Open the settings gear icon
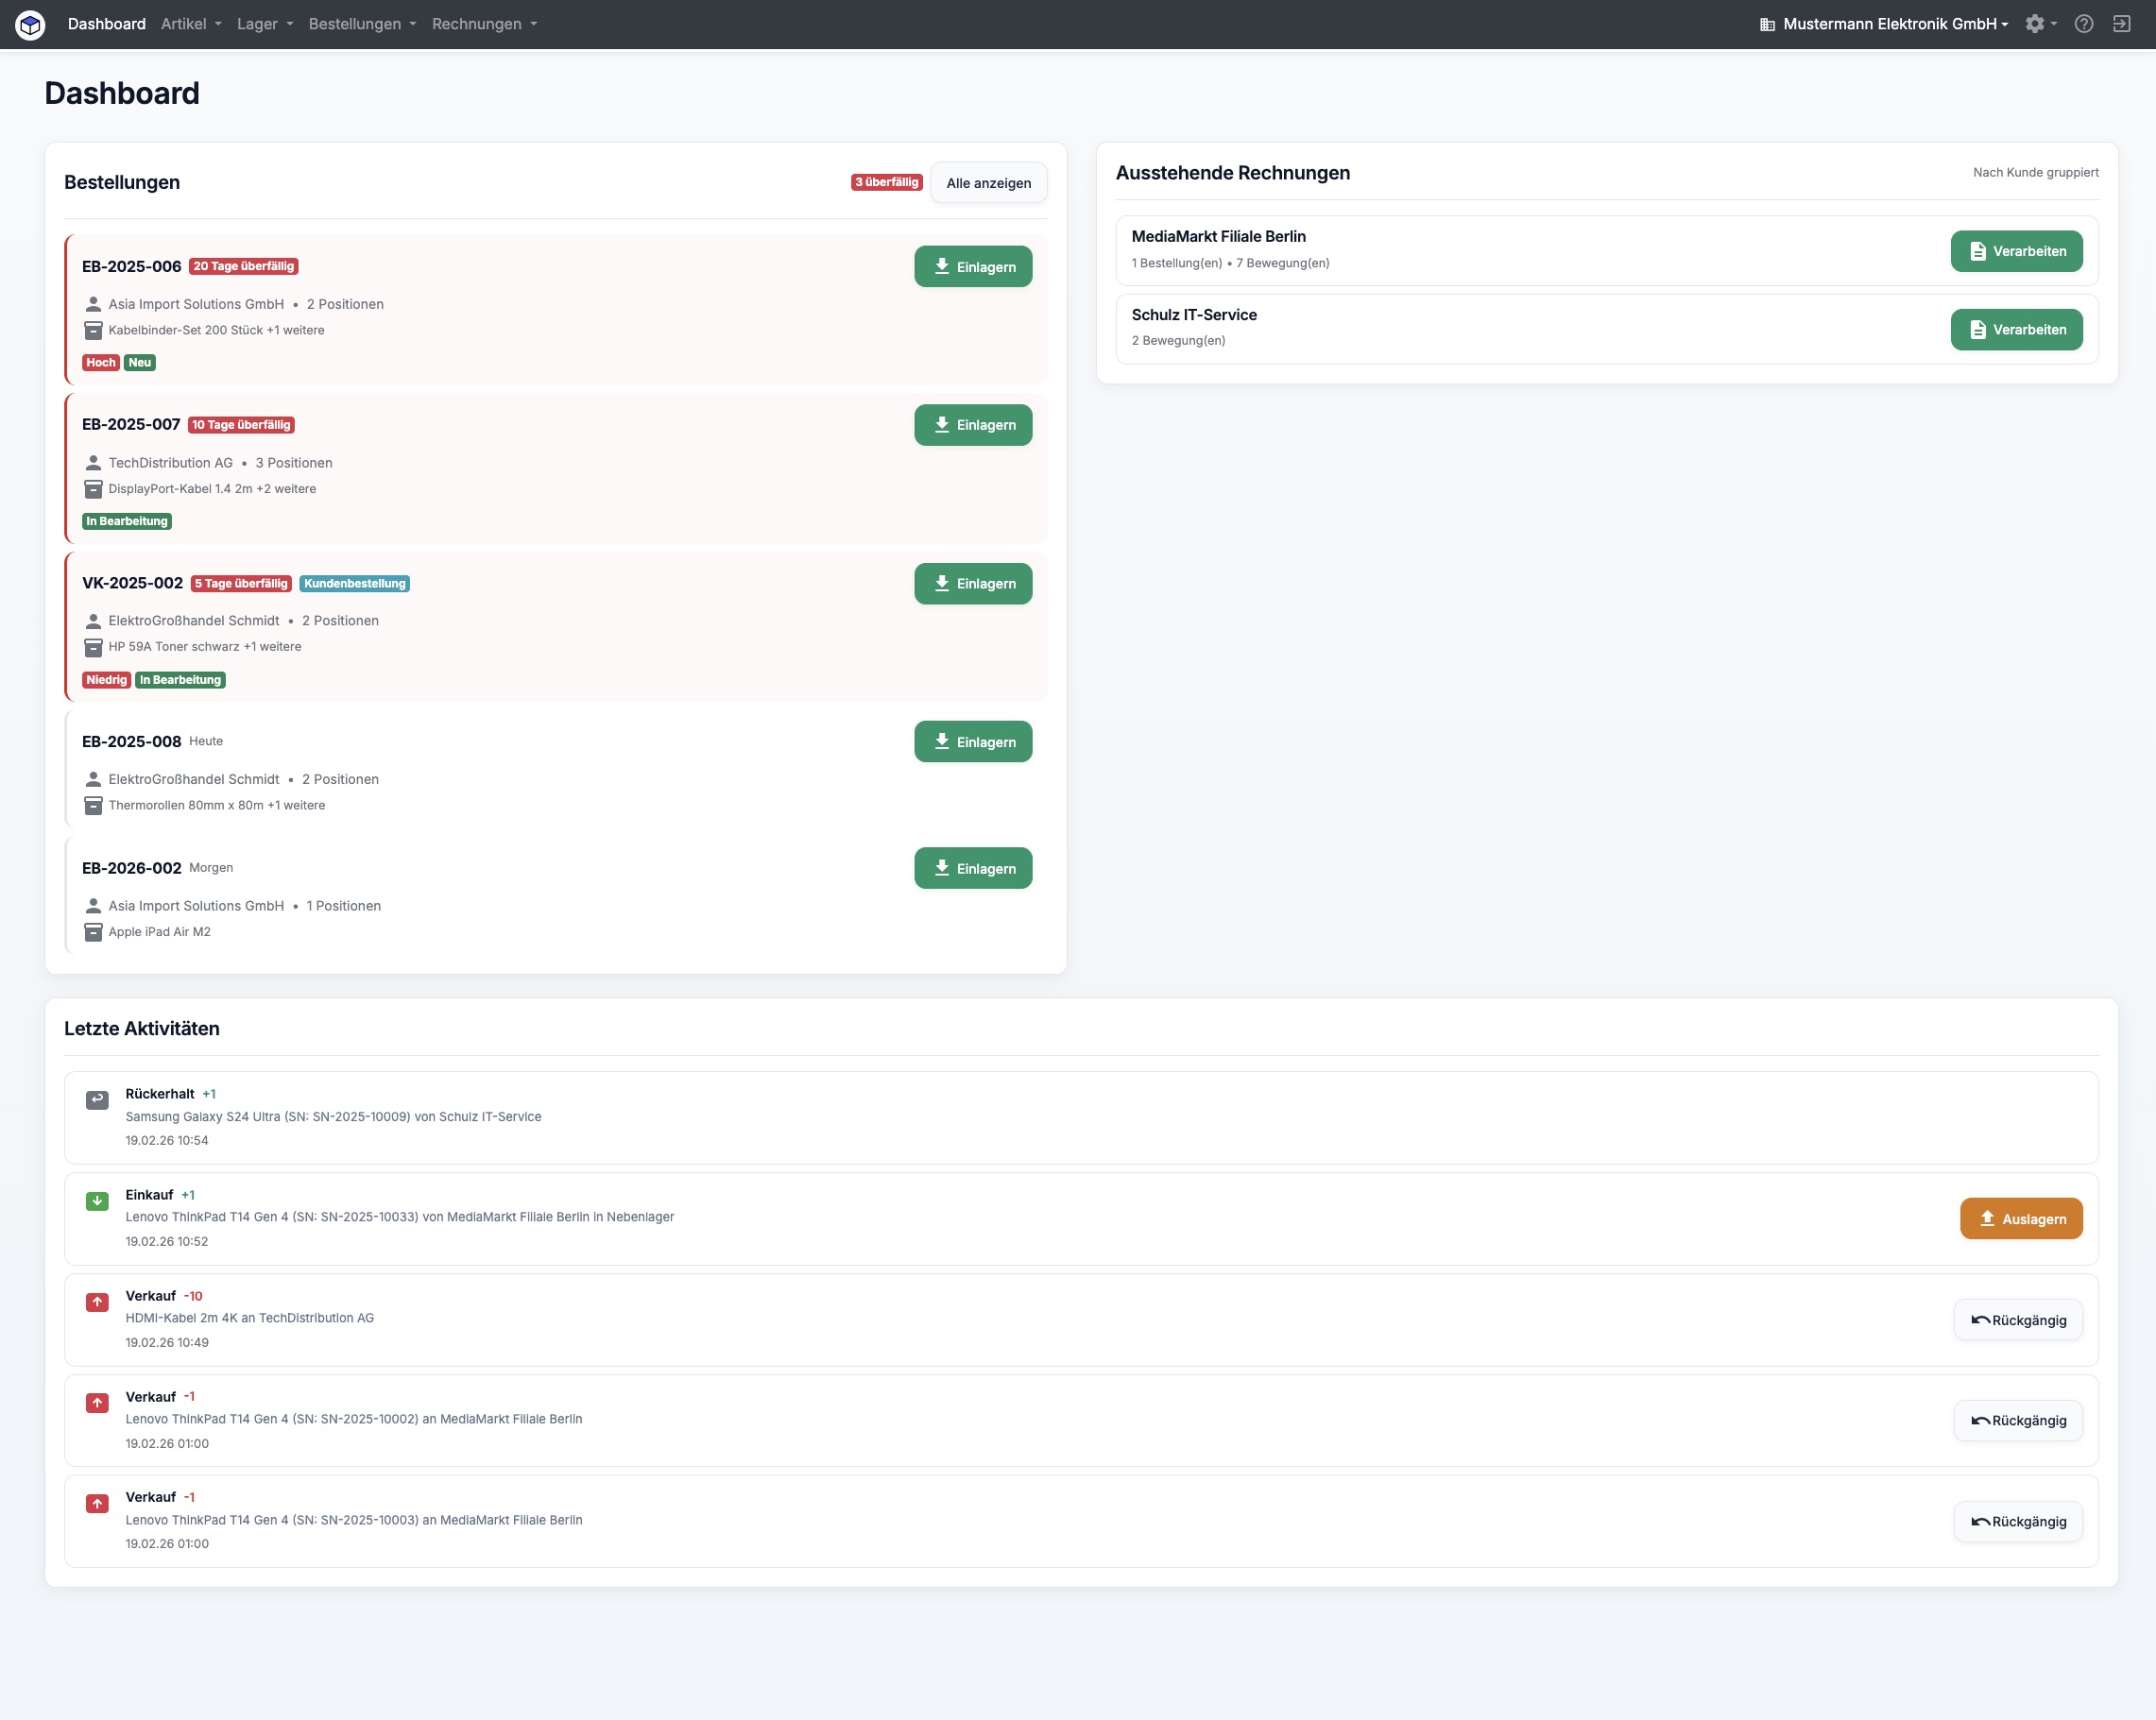The height and width of the screenshot is (1720, 2156). (2036, 23)
